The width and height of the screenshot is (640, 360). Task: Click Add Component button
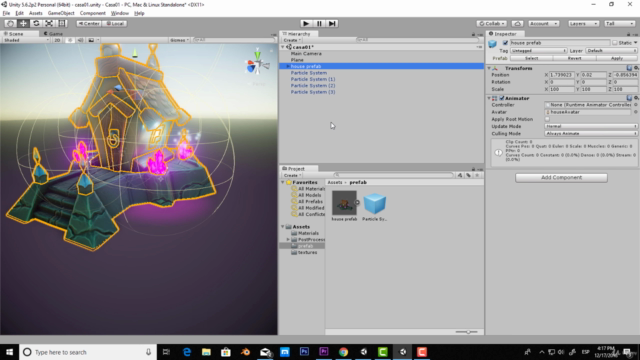pos(561,178)
